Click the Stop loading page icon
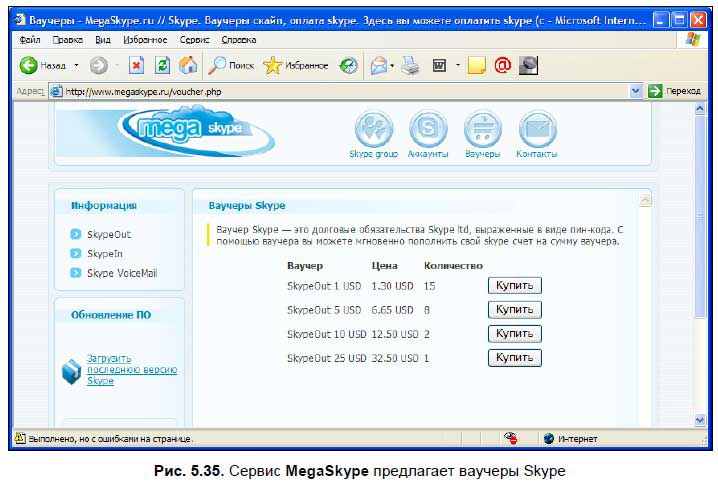This screenshot has height=486, width=718. (137, 66)
